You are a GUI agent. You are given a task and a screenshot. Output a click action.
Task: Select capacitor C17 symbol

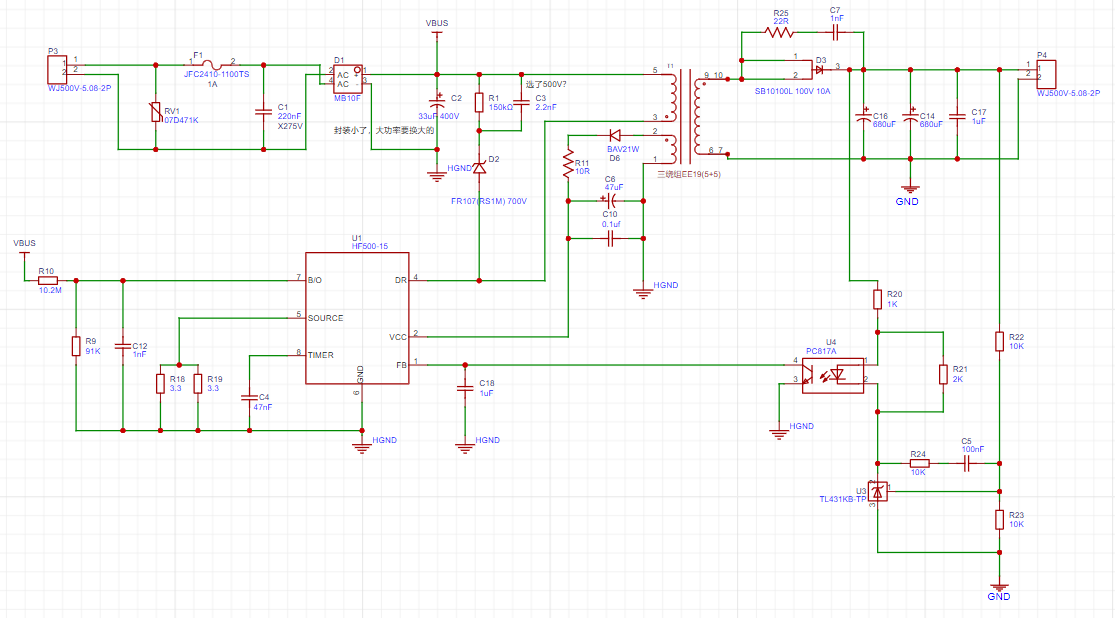click(x=957, y=117)
